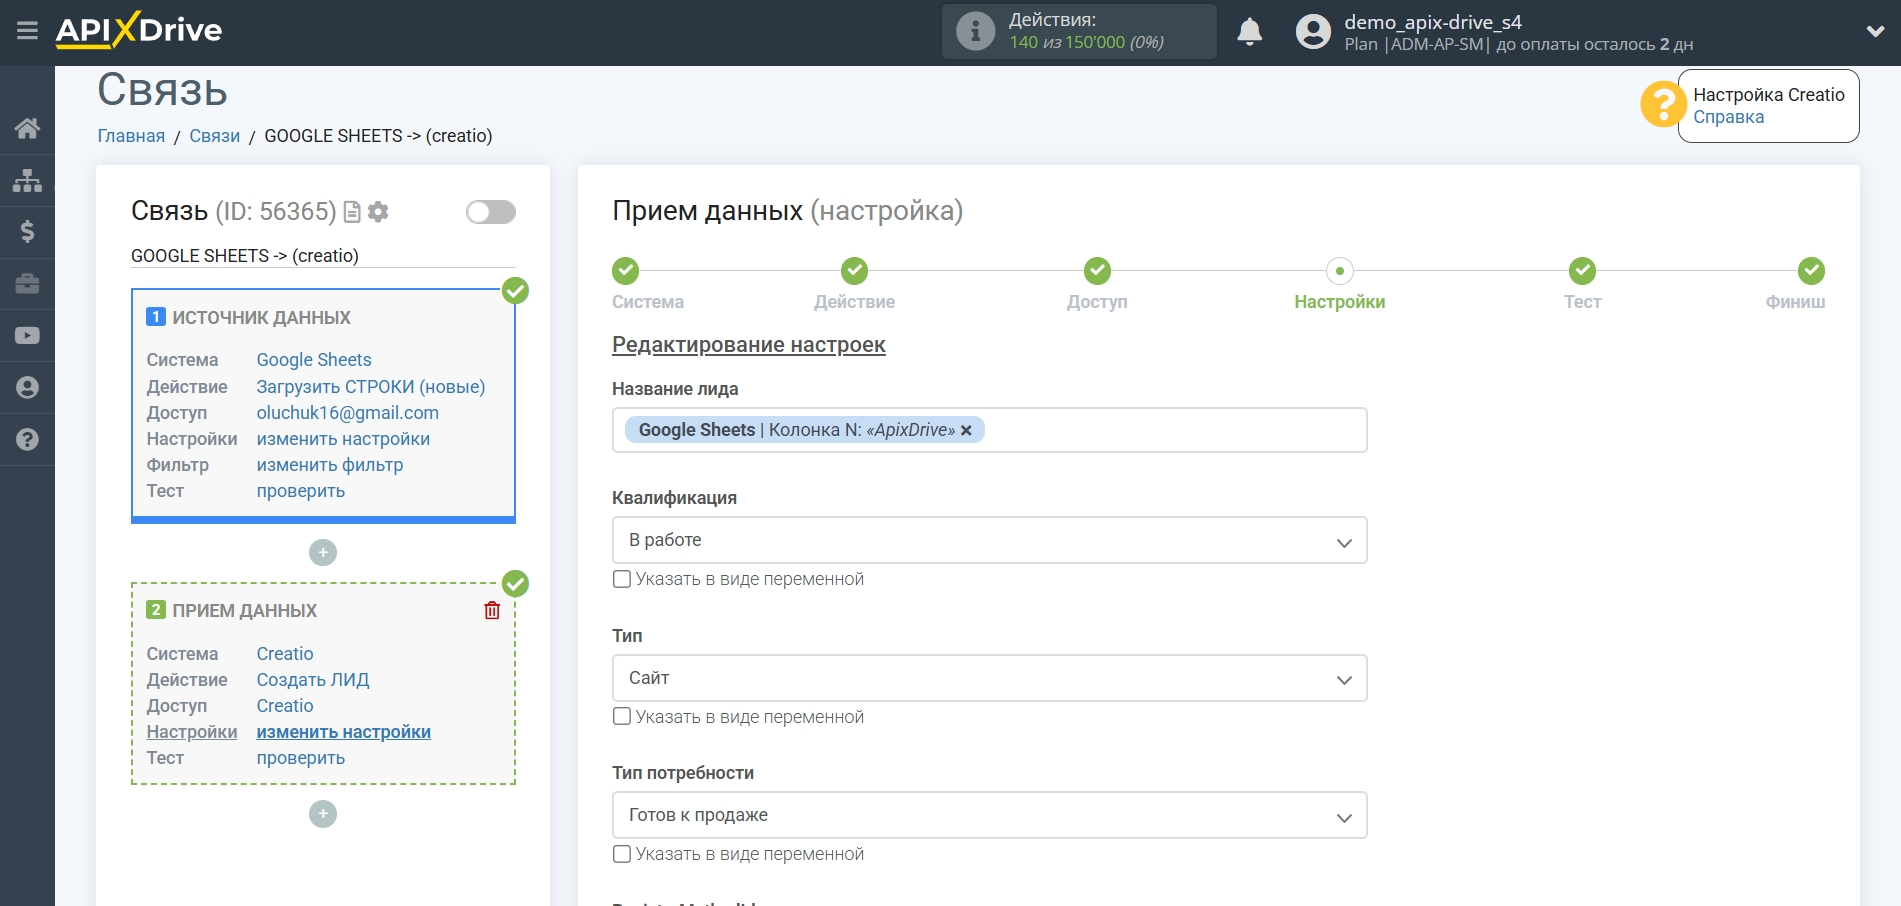Image resolution: width=1901 pixels, height=906 pixels.
Task: Expand the Квалификация dropdown showing 'В работе'
Action: click(x=989, y=541)
